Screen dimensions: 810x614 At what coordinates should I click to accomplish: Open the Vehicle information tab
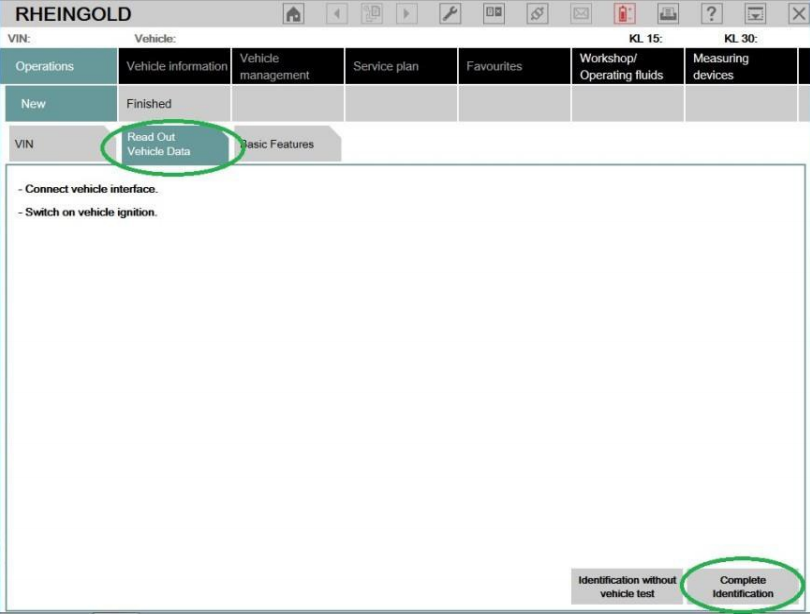(175, 66)
